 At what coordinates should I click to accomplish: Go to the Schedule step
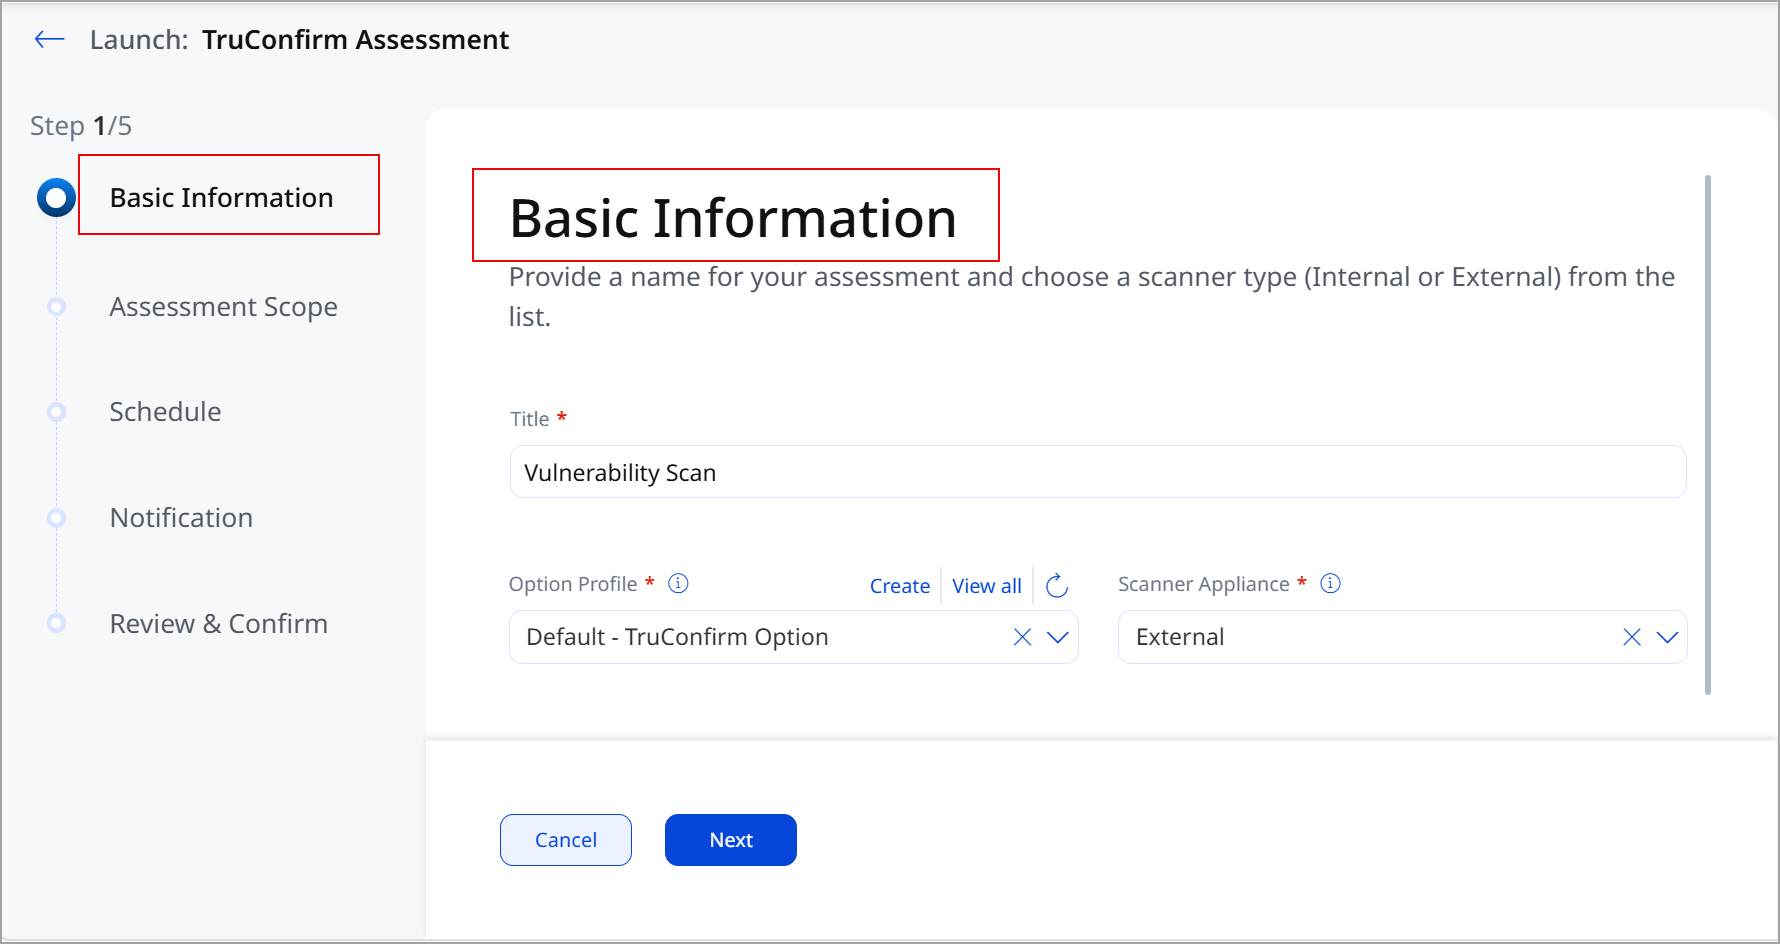165,412
